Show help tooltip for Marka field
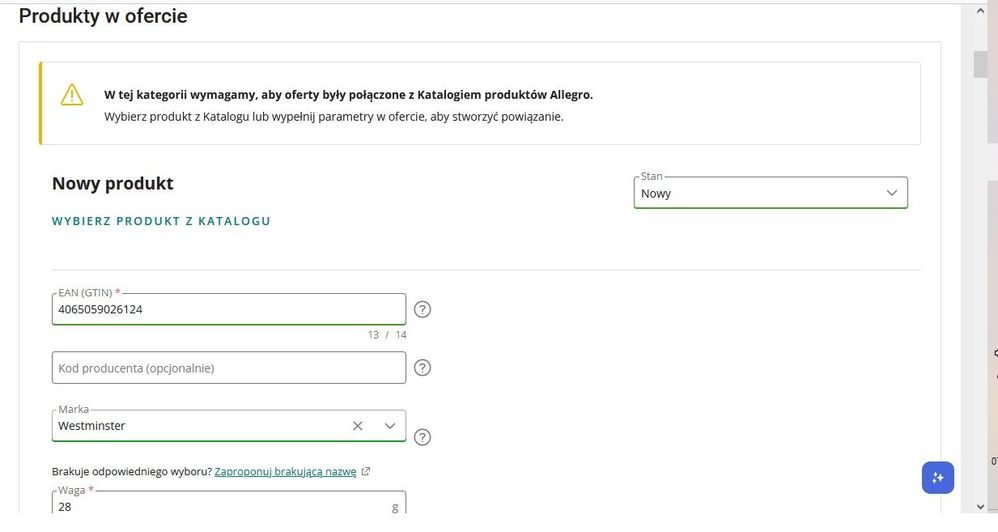The height and width of the screenshot is (532, 998). click(x=422, y=437)
